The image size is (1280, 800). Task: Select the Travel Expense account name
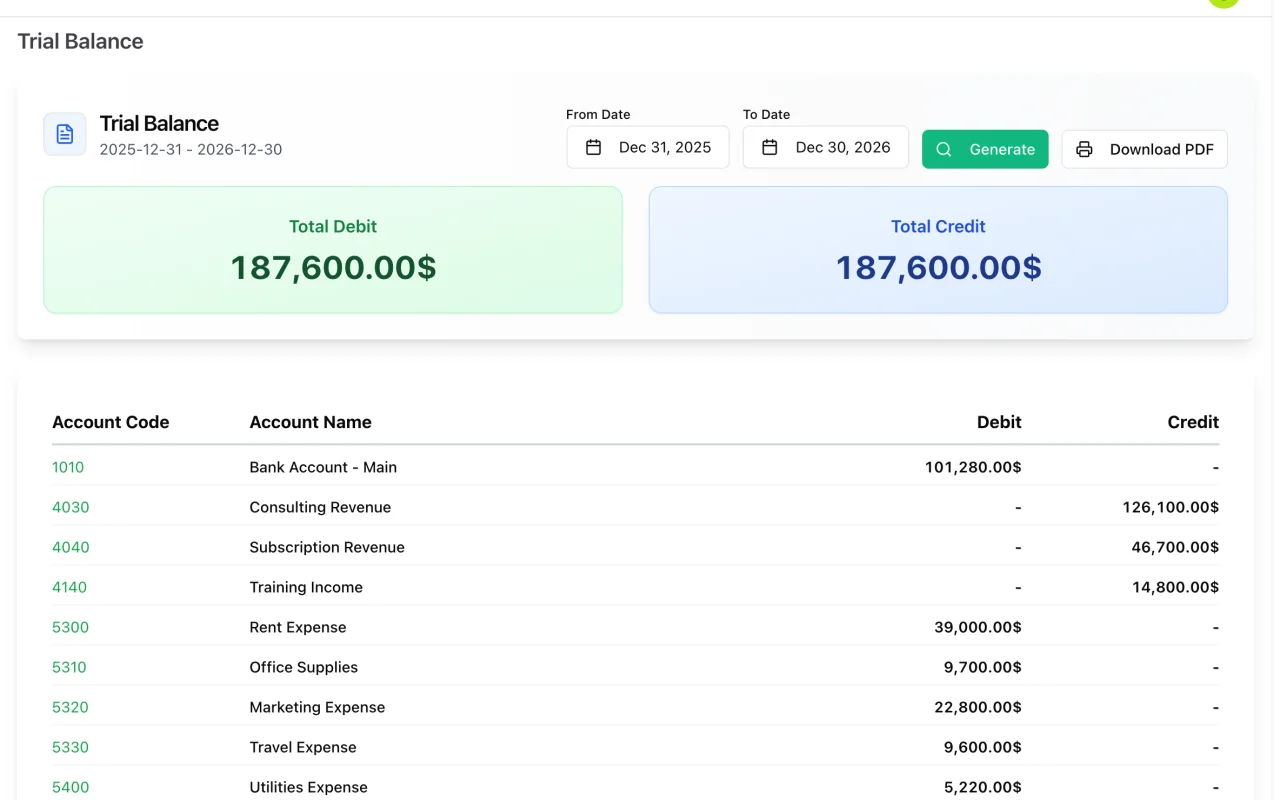[x=303, y=747]
